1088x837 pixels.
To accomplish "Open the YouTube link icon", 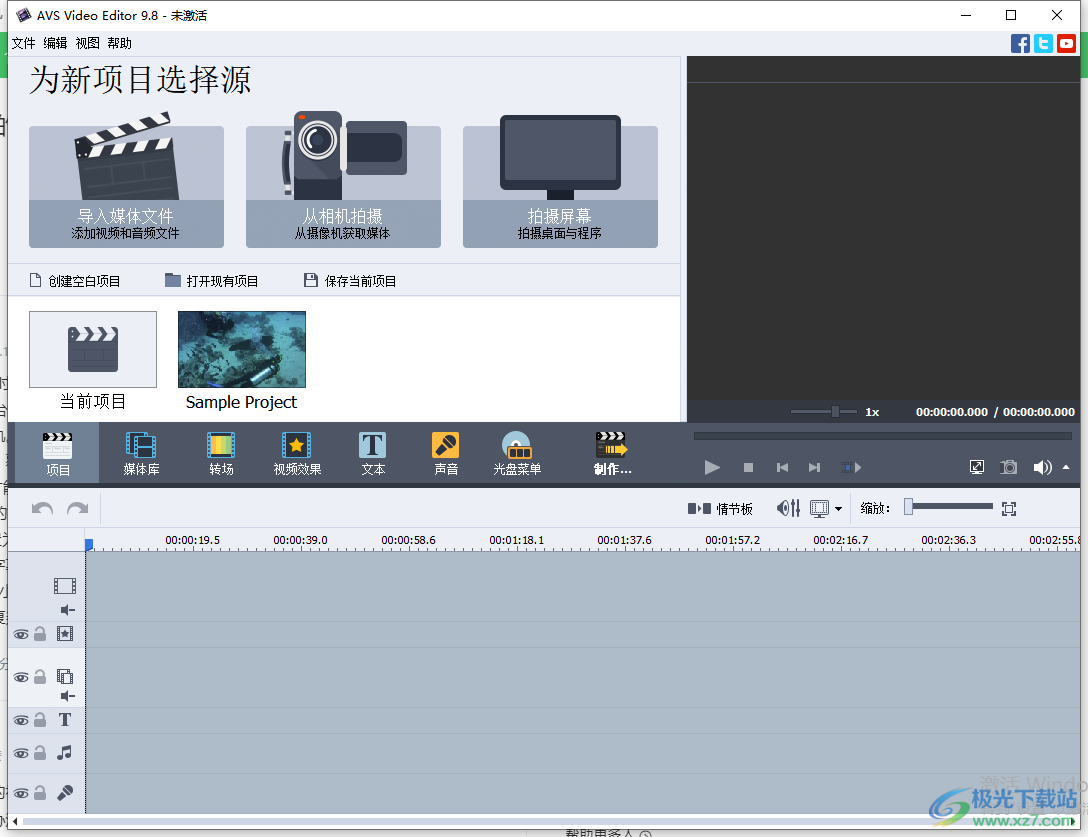I will [1066, 44].
